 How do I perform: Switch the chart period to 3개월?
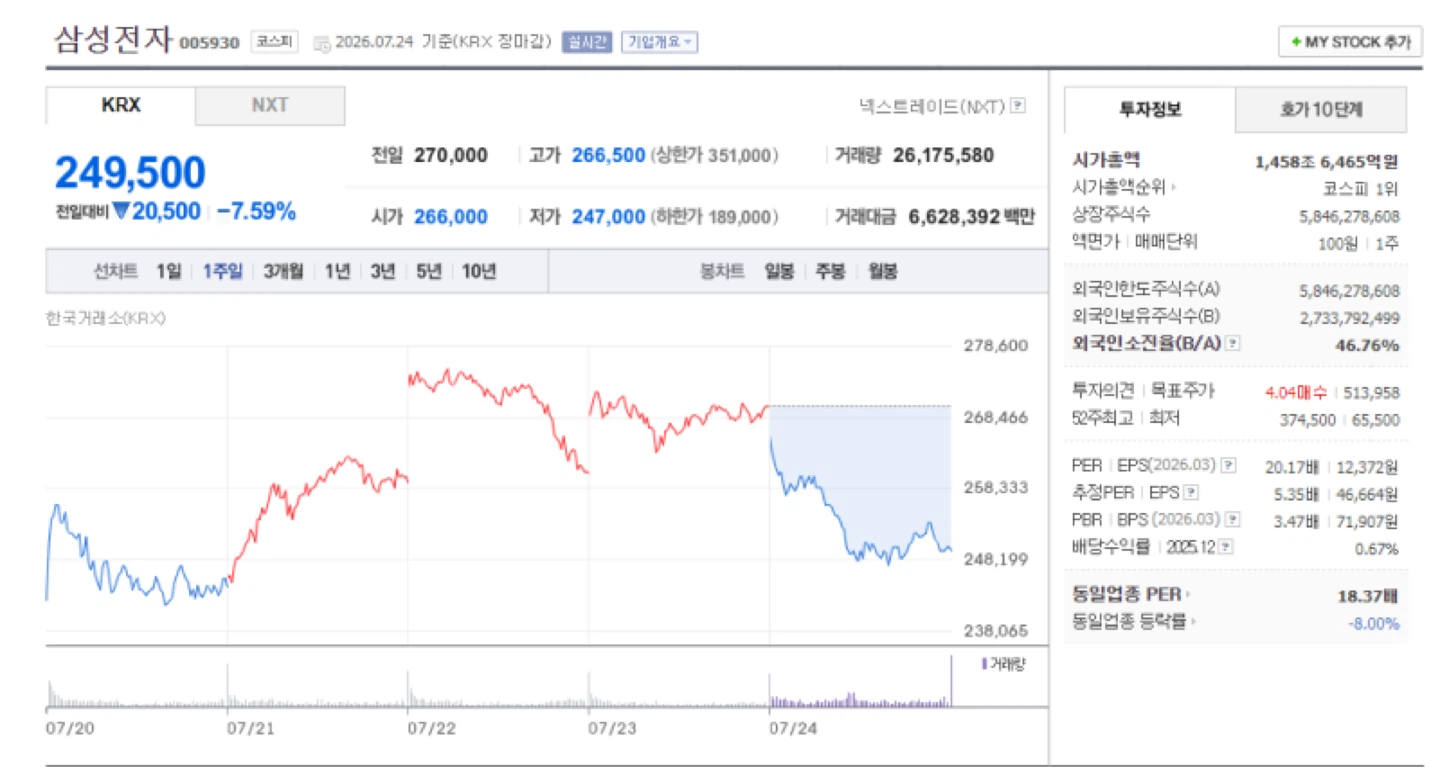283,271
